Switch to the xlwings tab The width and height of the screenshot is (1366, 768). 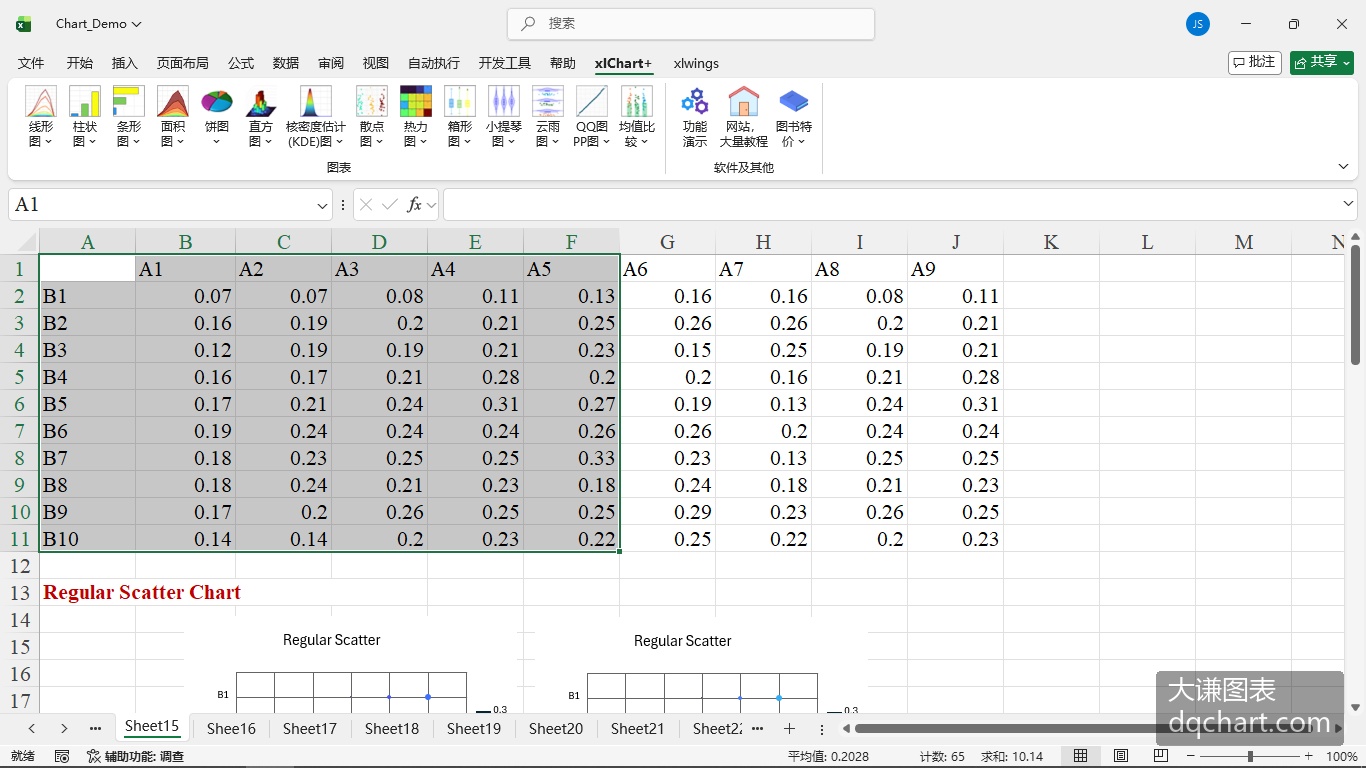coord(696,63)
